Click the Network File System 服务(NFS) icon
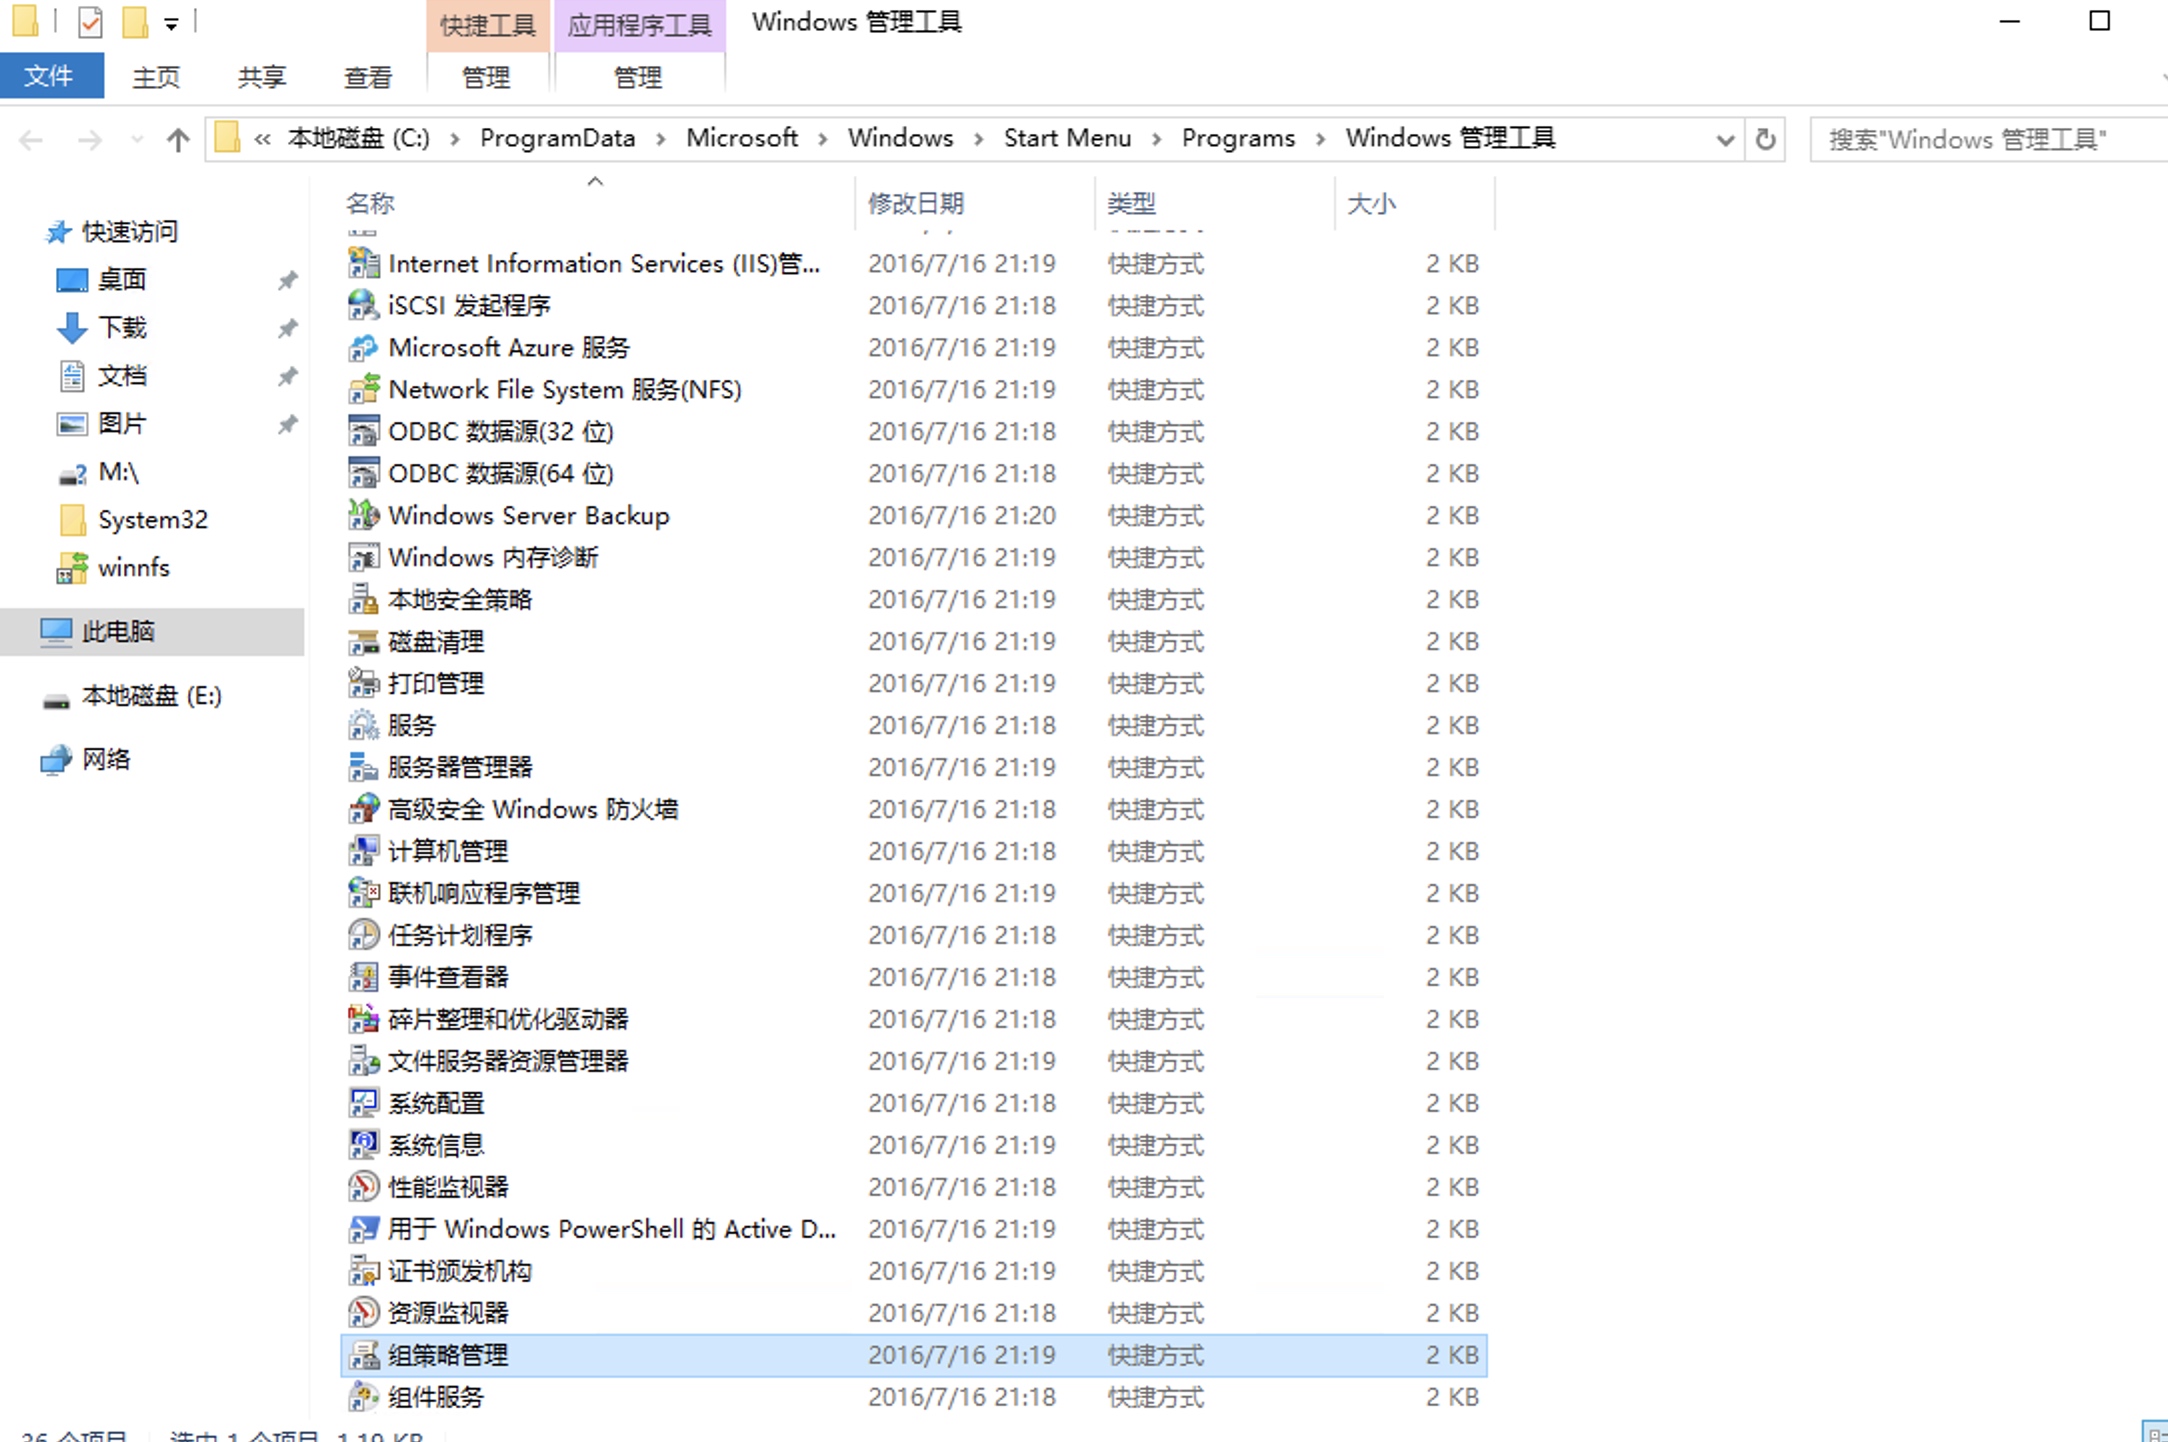 tap(363, 389)
